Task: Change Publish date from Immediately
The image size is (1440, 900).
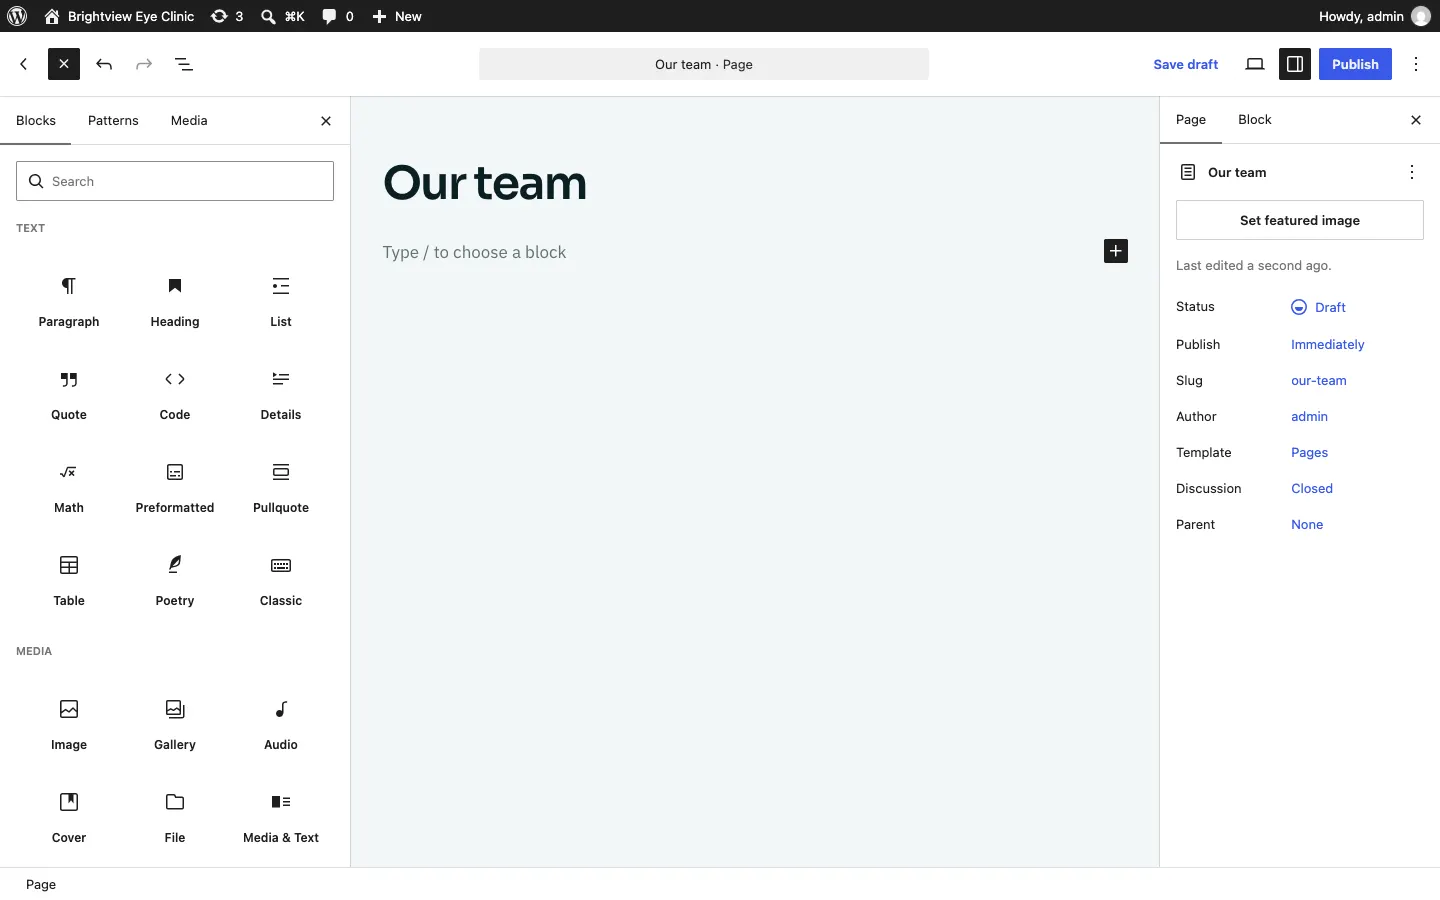Action: point(1328,345)
